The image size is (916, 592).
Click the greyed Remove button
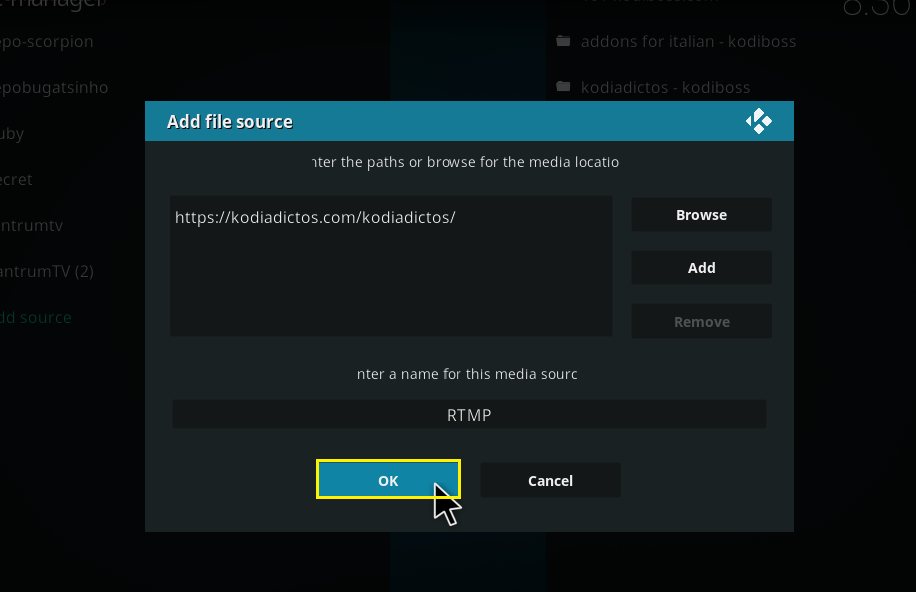coord(701,321)
